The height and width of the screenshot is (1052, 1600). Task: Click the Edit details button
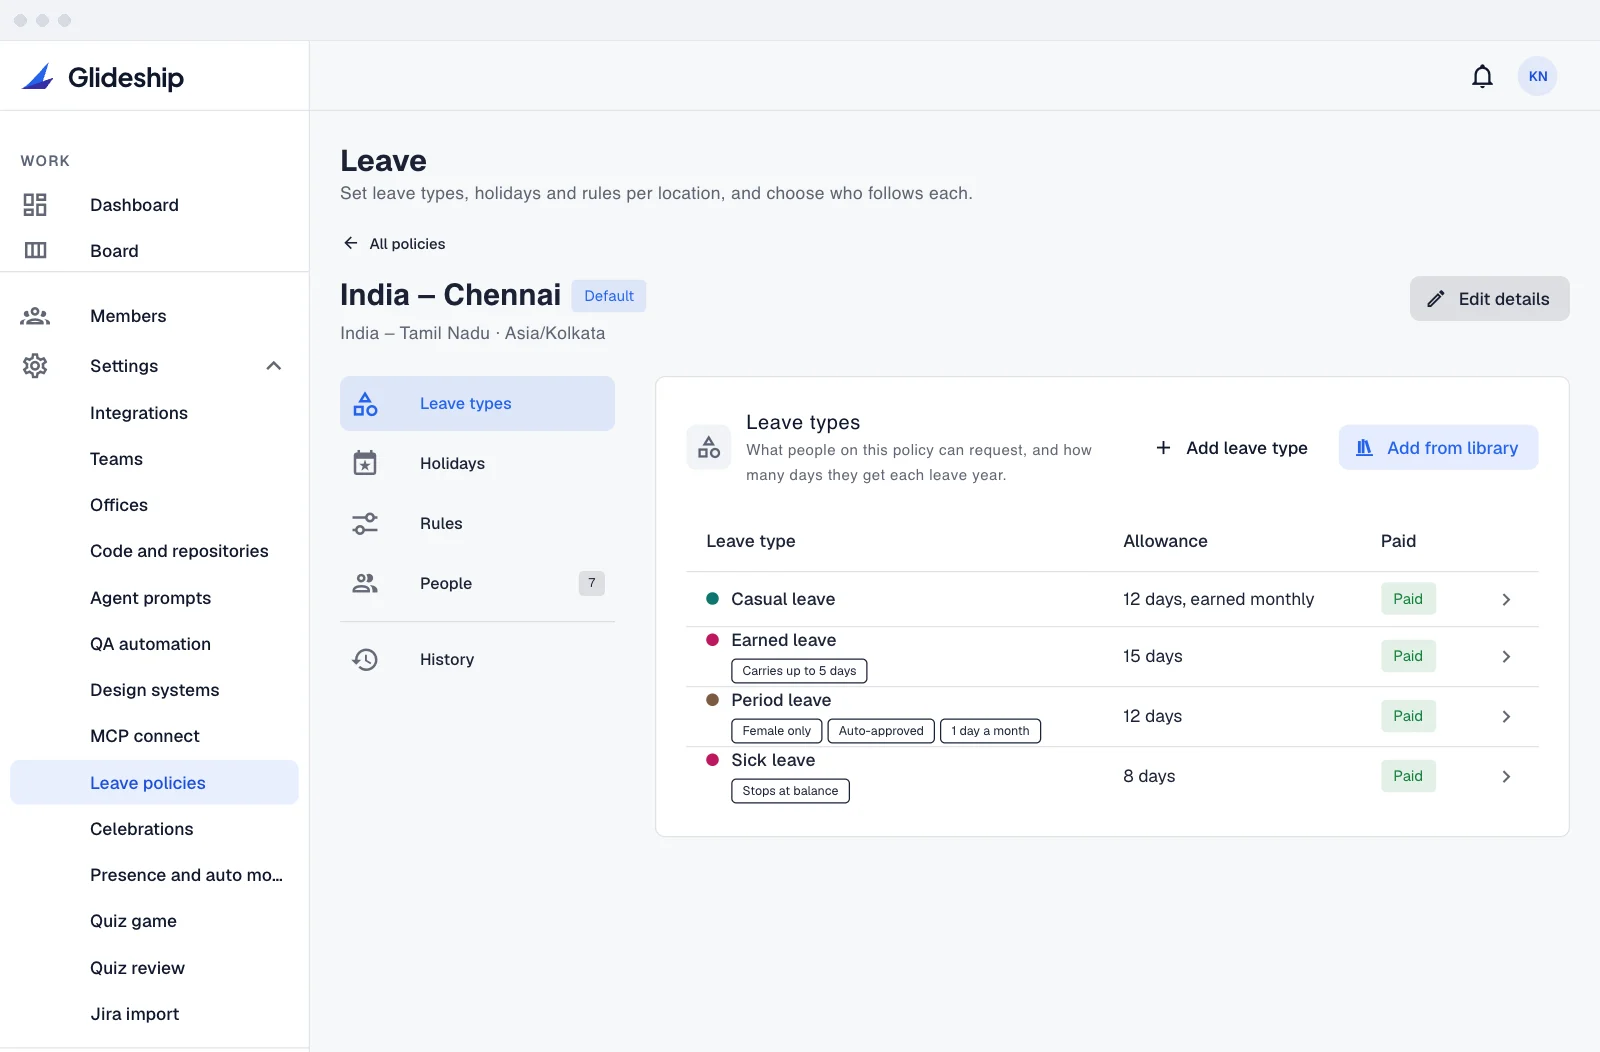click(x=1489, y=299)
